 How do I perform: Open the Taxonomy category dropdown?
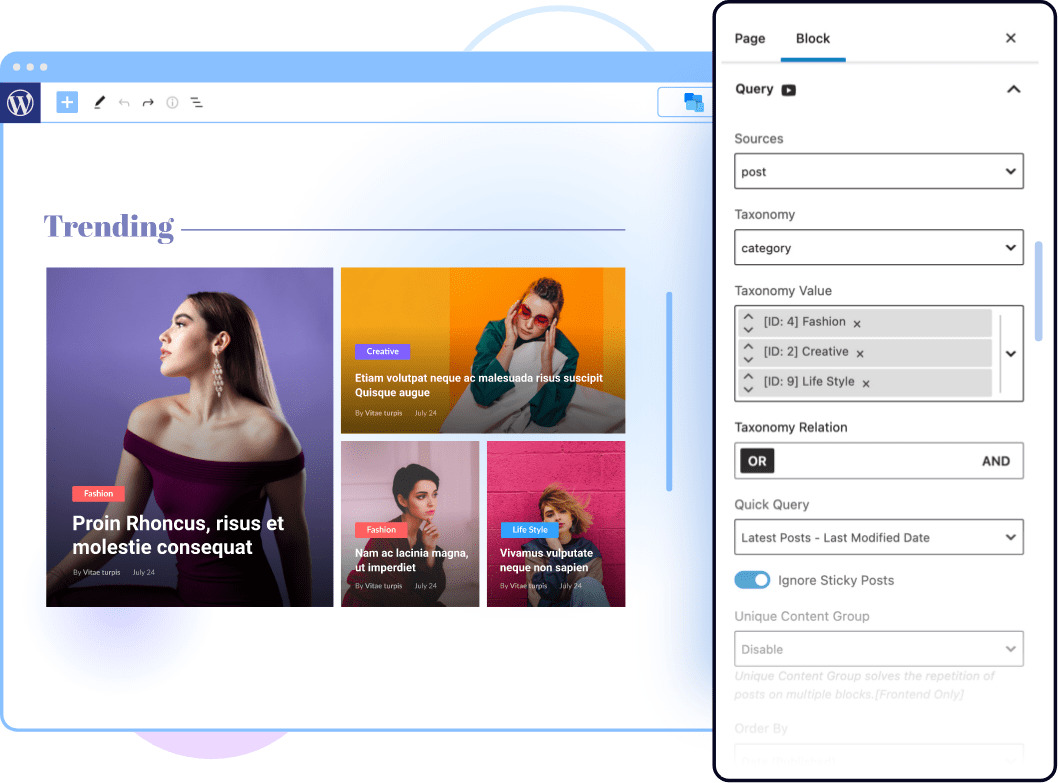tap(879, 248)
